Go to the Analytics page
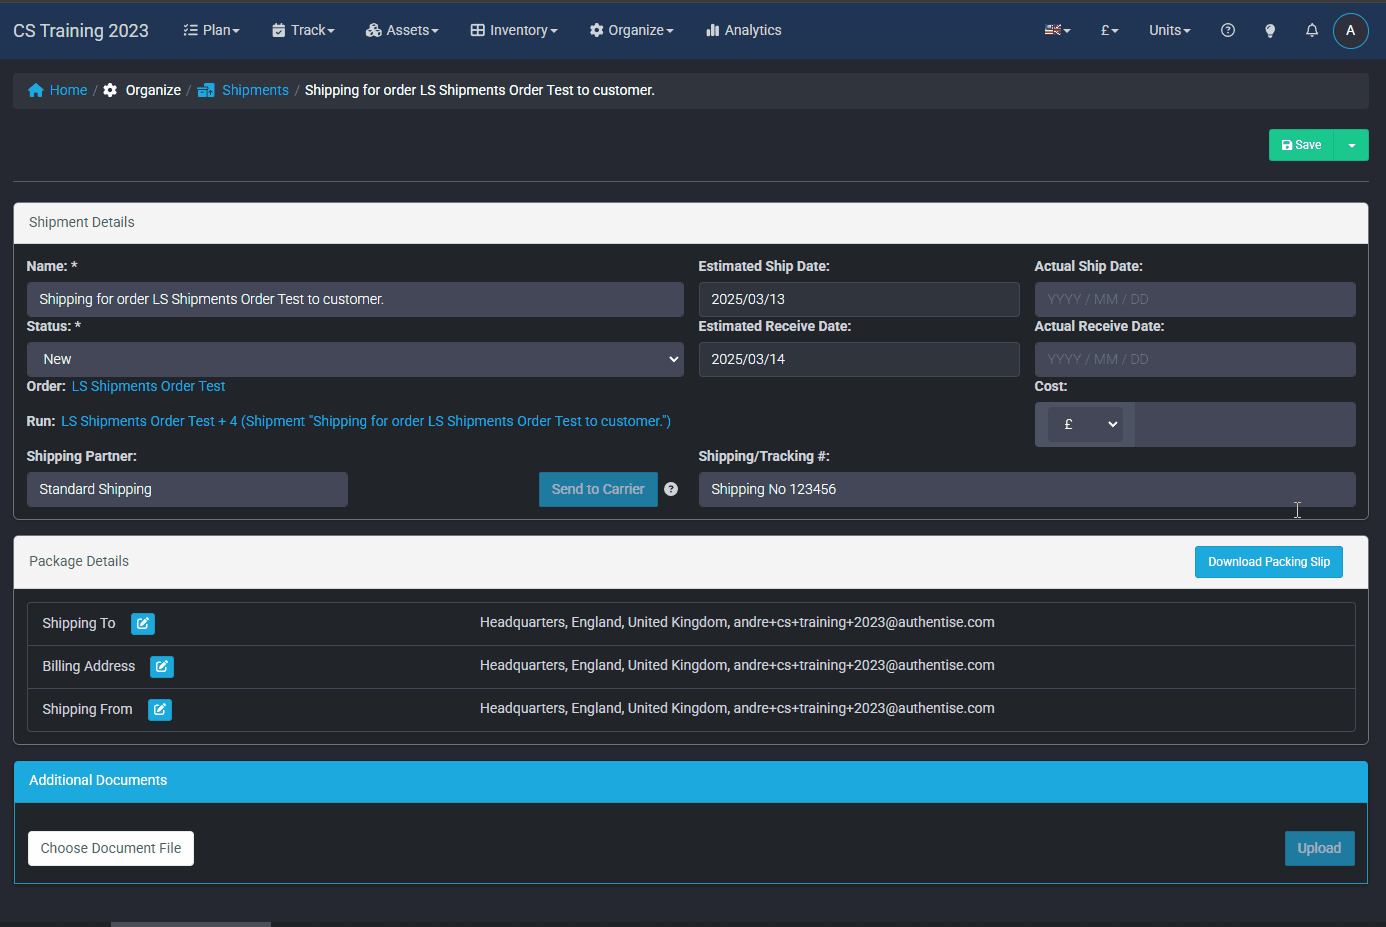Image resolution: width=1386 pixels, height=927 pixels. [743, 31]
